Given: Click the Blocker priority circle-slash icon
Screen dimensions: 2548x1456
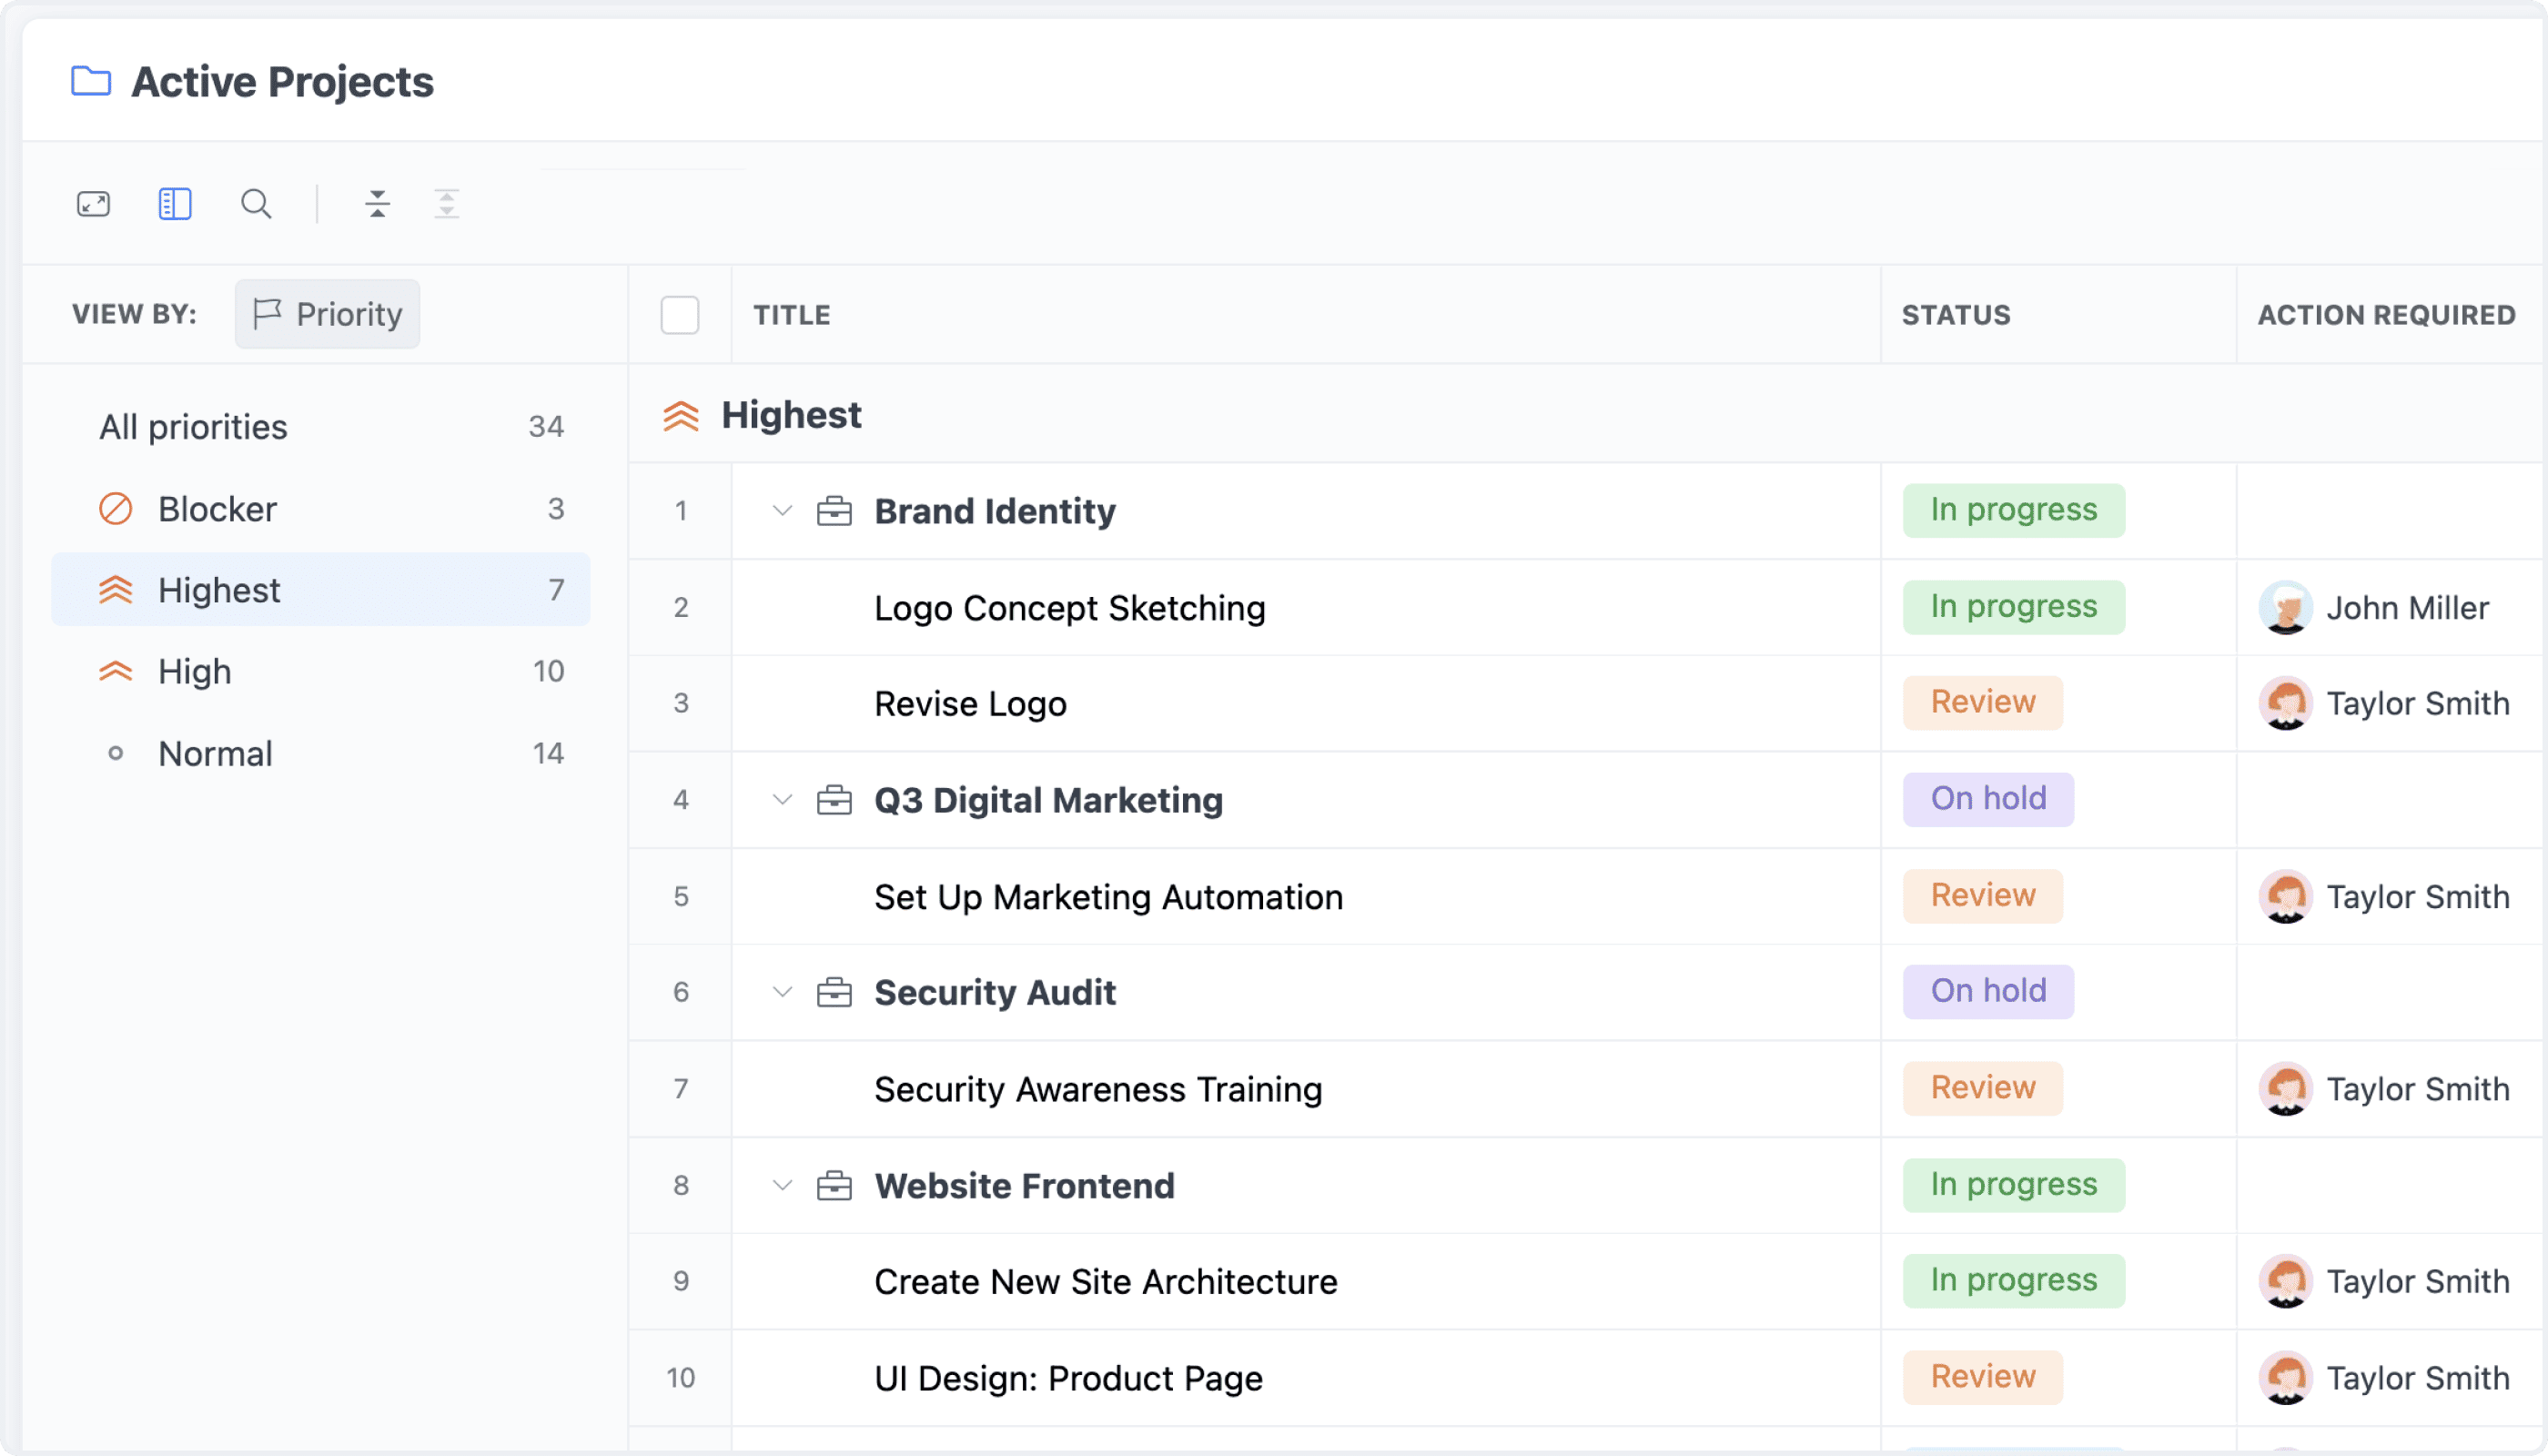Looking at the screenshot, I should (116, 509).
